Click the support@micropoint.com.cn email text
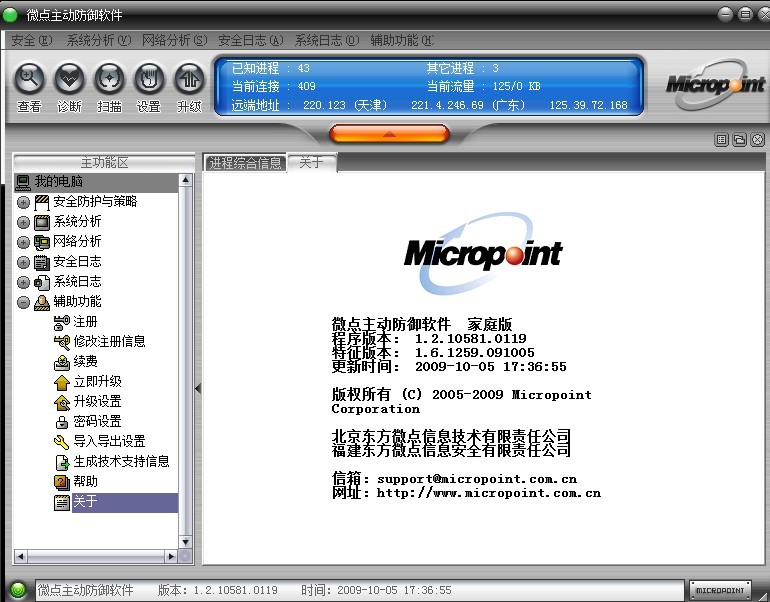770x602 pixels. pos(477,479)
